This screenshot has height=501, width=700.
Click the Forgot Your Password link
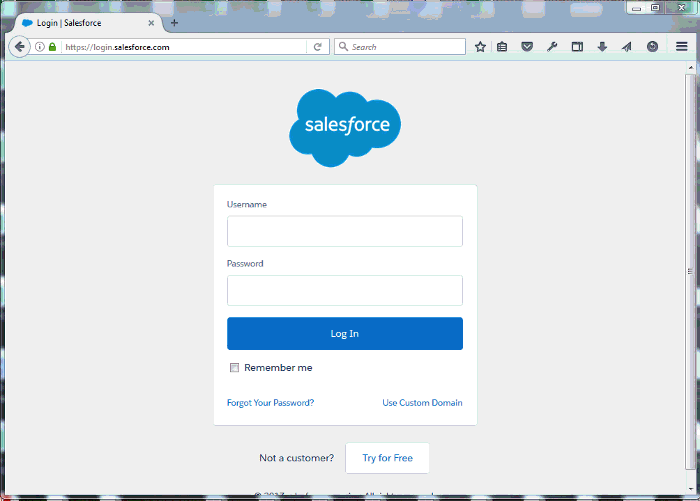(270, 403)
